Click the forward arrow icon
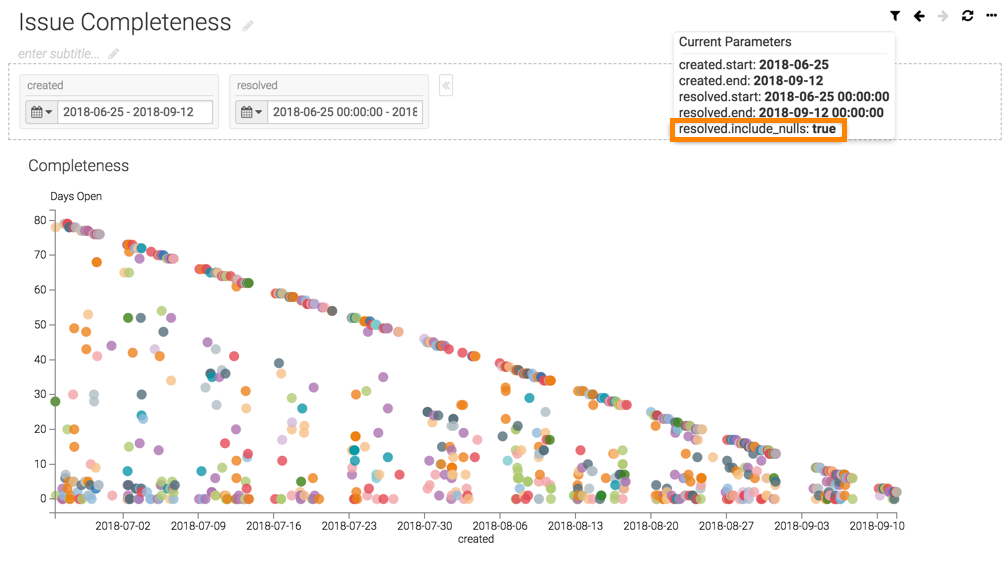 (943, 16)
